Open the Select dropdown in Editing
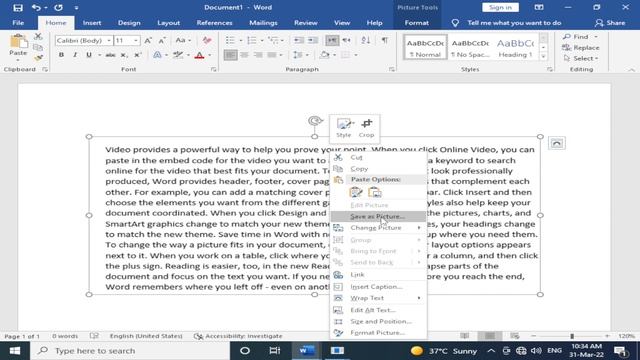640x360 pixels. [581, 58]
